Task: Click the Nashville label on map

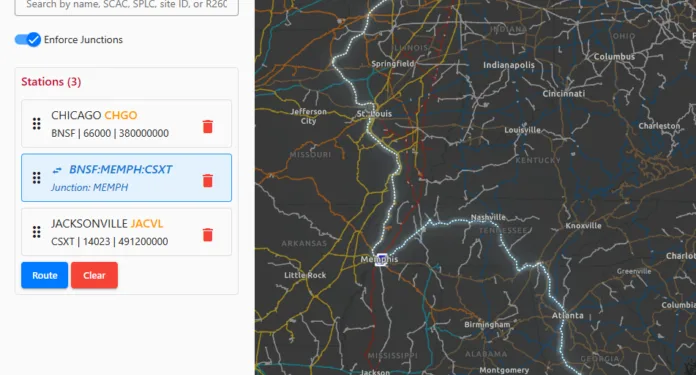Action: pos(488,217)
